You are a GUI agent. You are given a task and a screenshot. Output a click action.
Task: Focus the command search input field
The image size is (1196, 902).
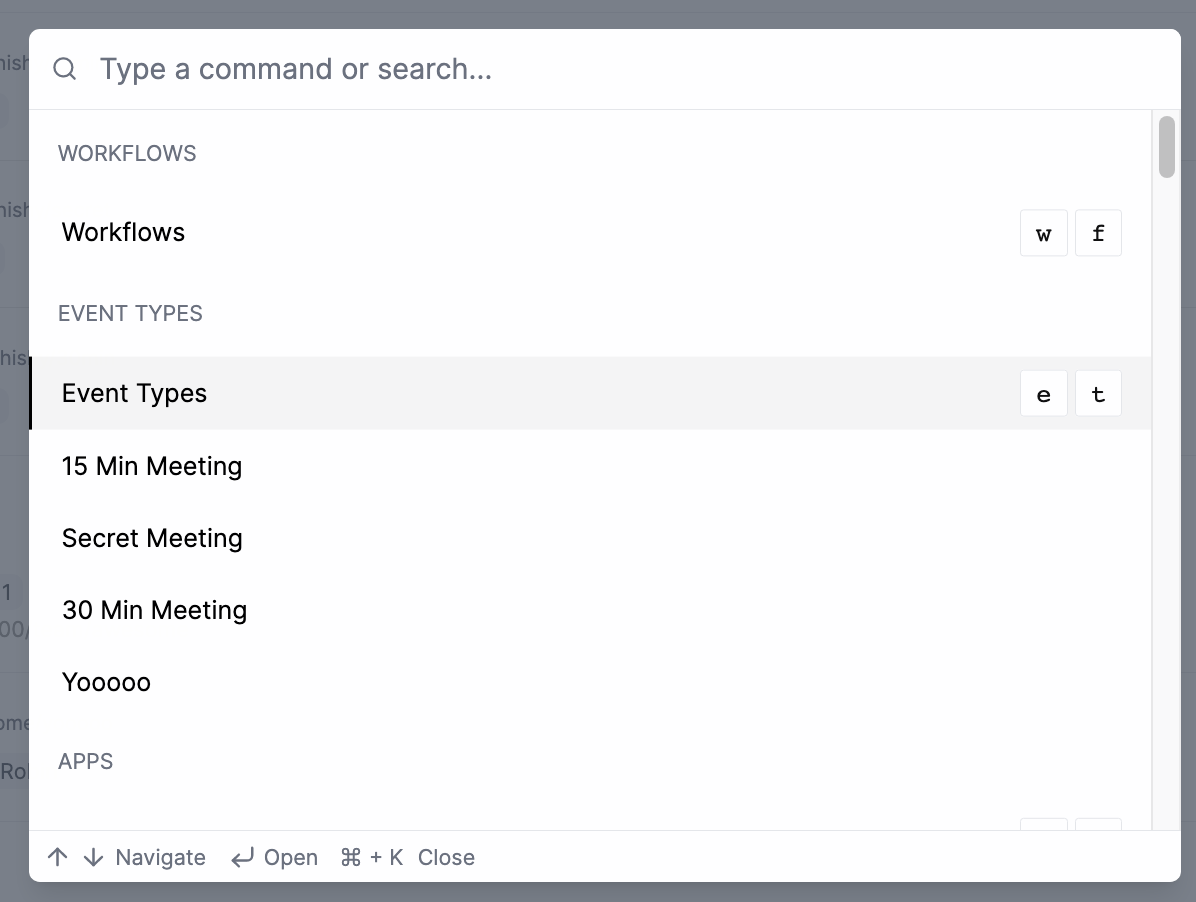point(600,69)
